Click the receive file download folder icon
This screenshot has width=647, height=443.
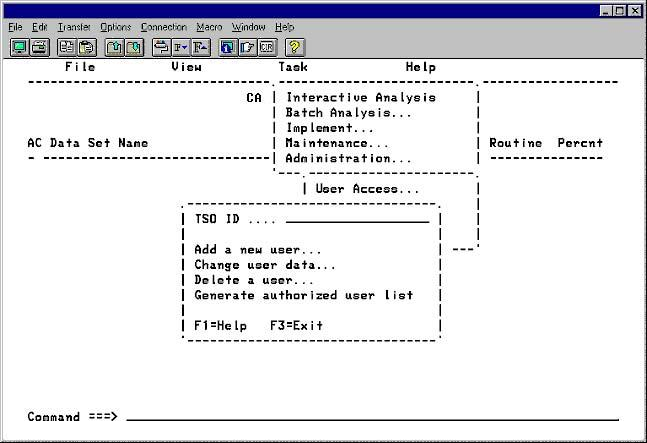(x=134, y=47)
